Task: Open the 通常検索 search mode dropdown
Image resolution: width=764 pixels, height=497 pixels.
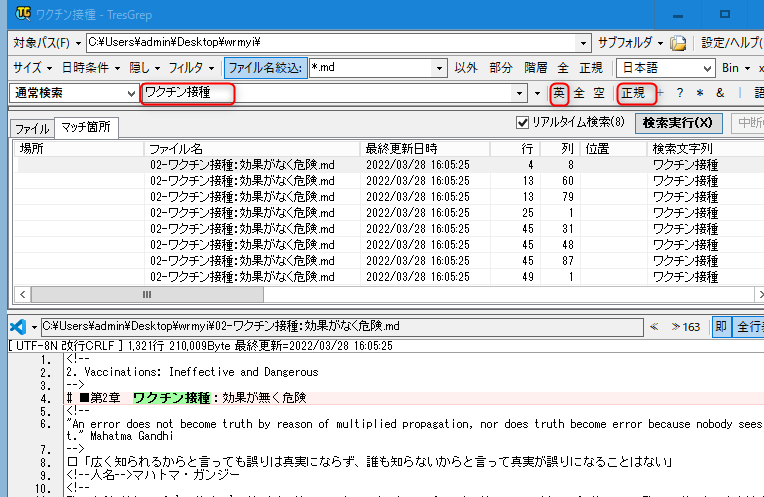Action: 74,93
